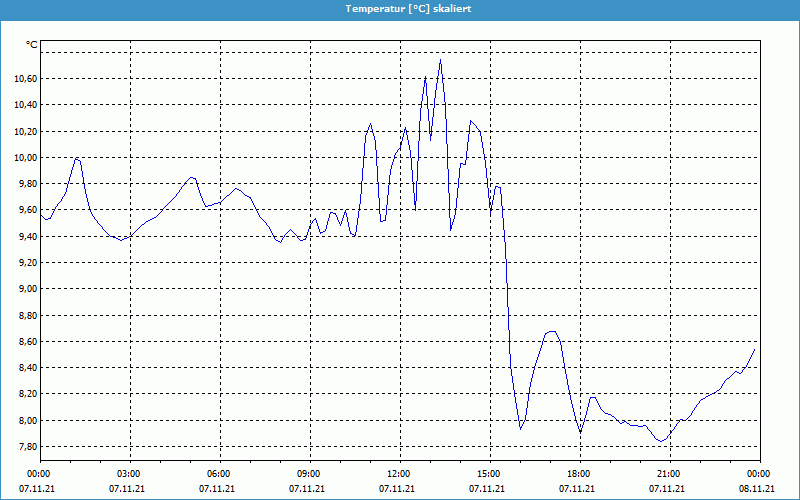Click the 07.11.21 date beneath 18:00
The image size is (800, 500).
point(577,488)
